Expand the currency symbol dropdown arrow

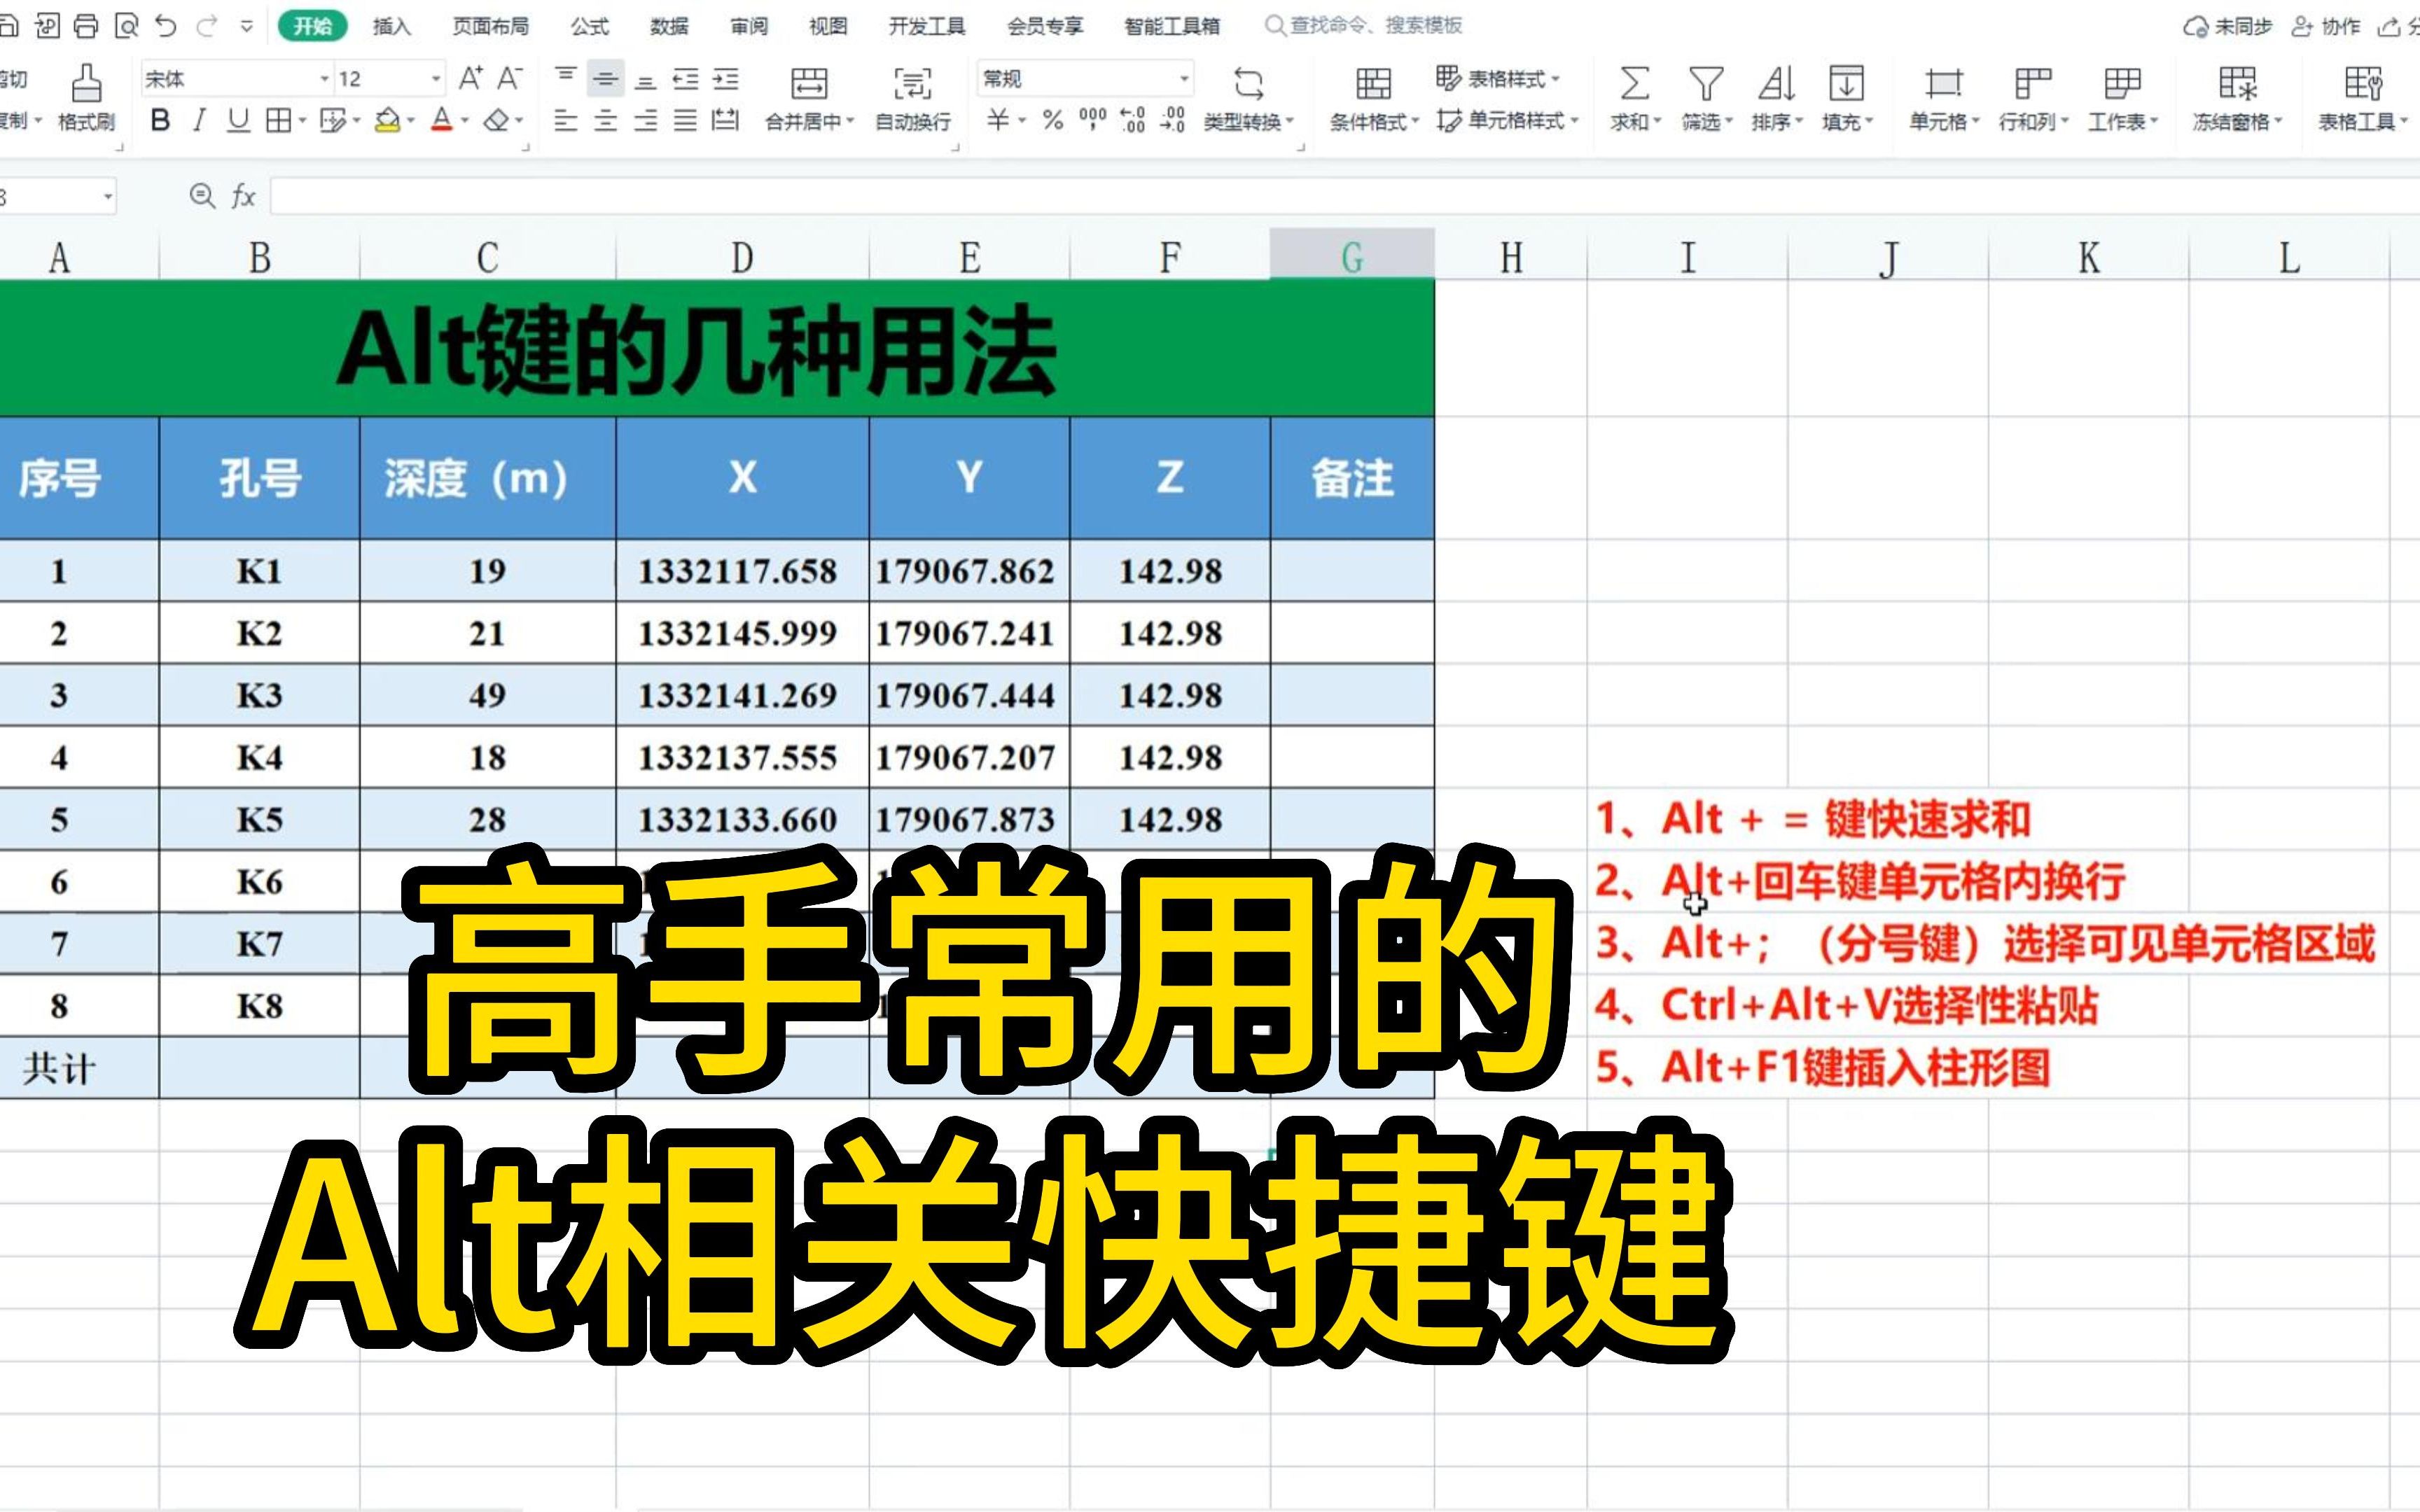coord(1023,121)
